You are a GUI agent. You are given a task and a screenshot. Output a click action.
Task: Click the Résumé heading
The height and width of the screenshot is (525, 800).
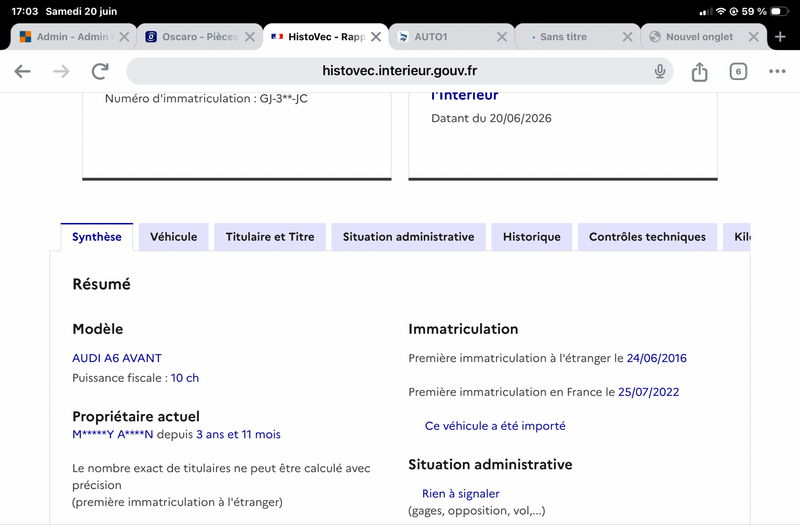point(102,284)
